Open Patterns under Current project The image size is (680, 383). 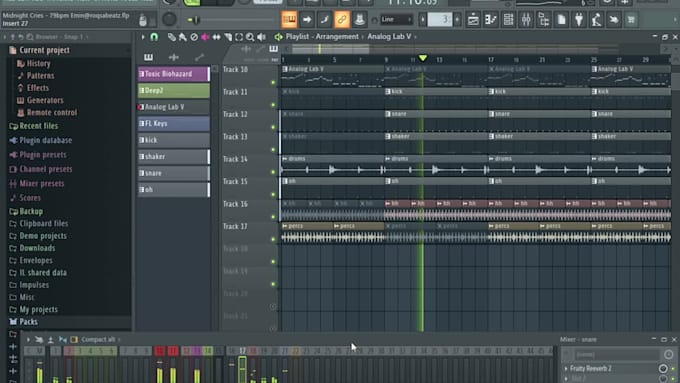(x=40, y=76)
